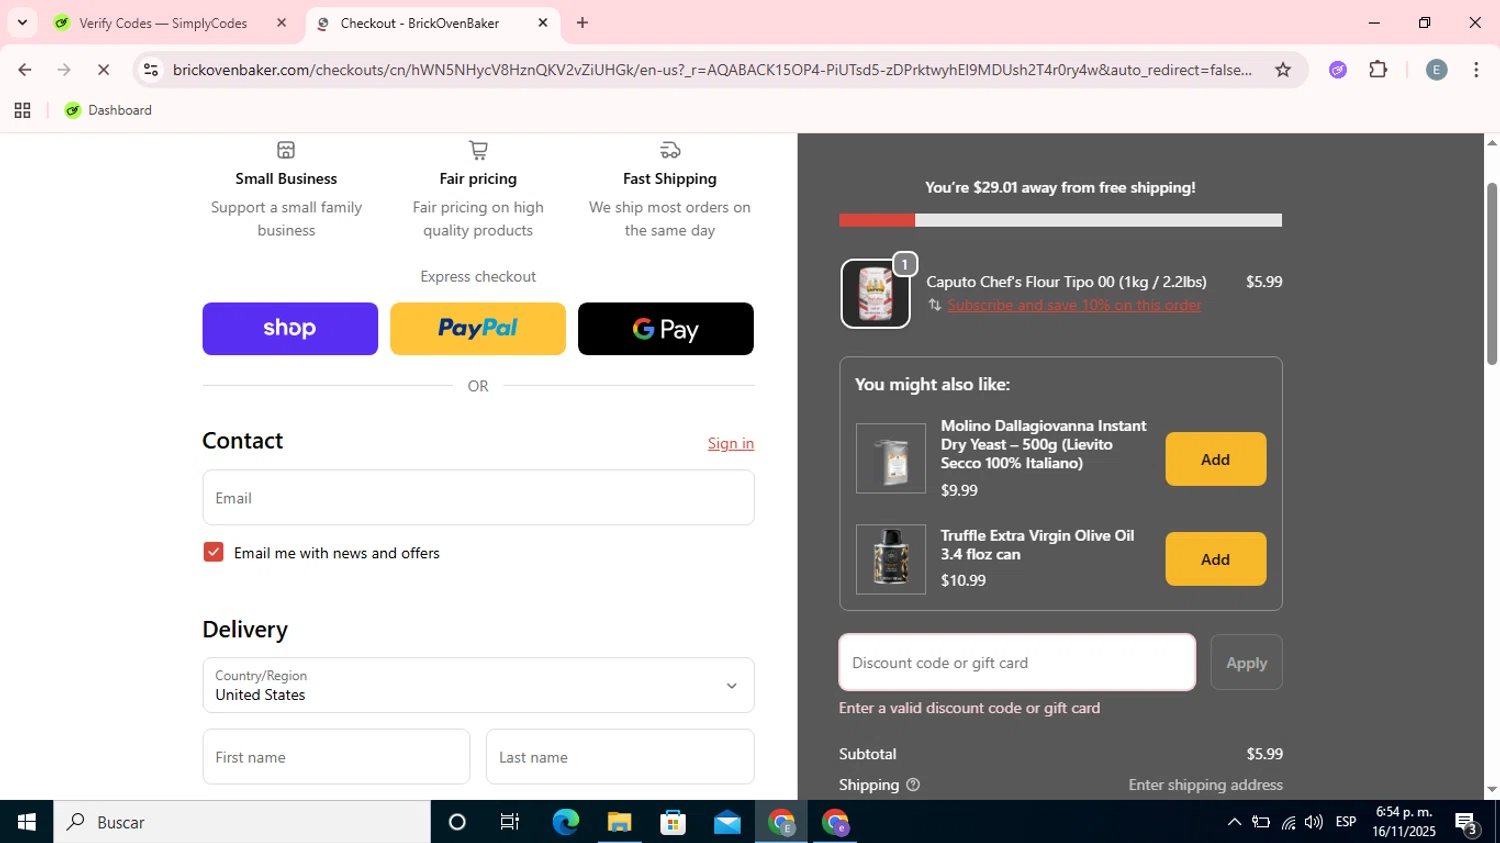Open the Dashboard bookmark
1500x843 pixels.
pos(108,110)
